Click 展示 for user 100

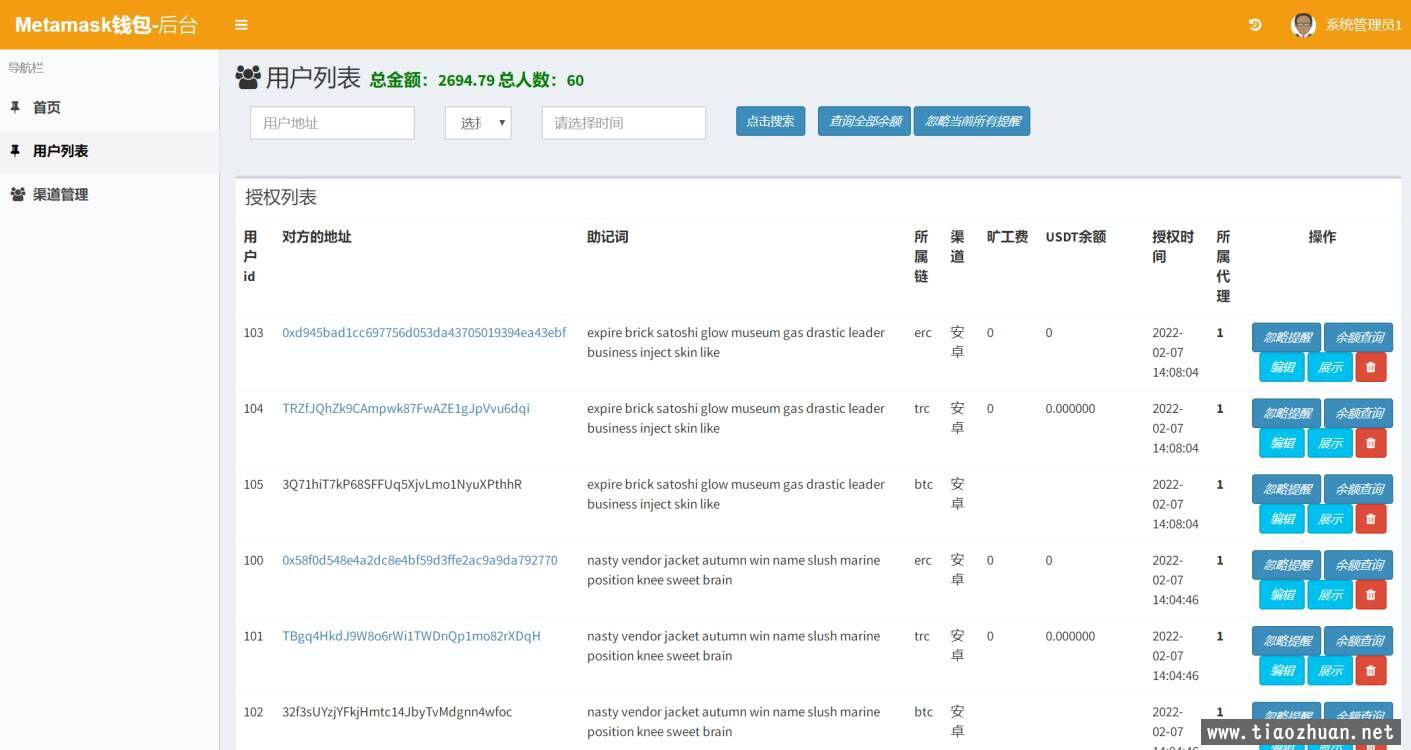coord(1330,595)
